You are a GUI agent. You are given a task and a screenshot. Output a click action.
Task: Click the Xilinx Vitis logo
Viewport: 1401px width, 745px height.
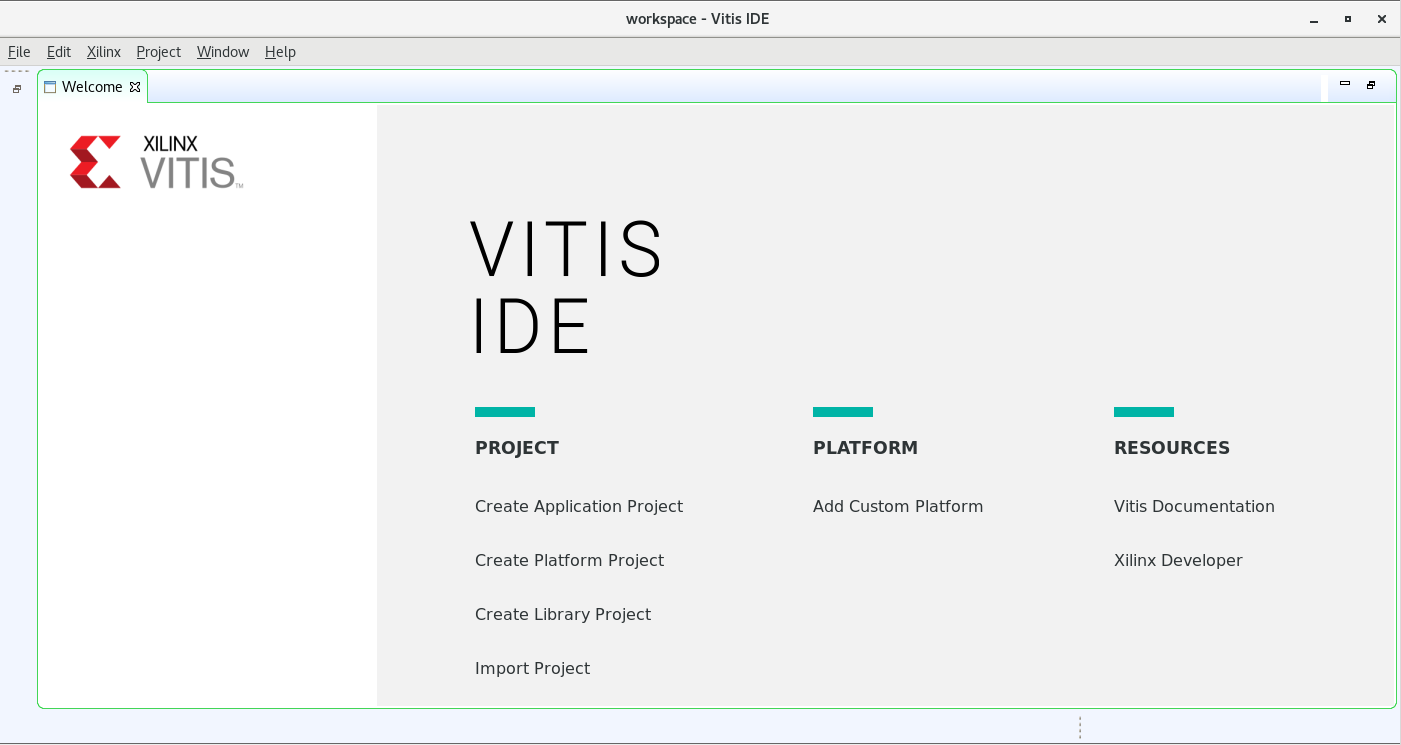(156, 162)
